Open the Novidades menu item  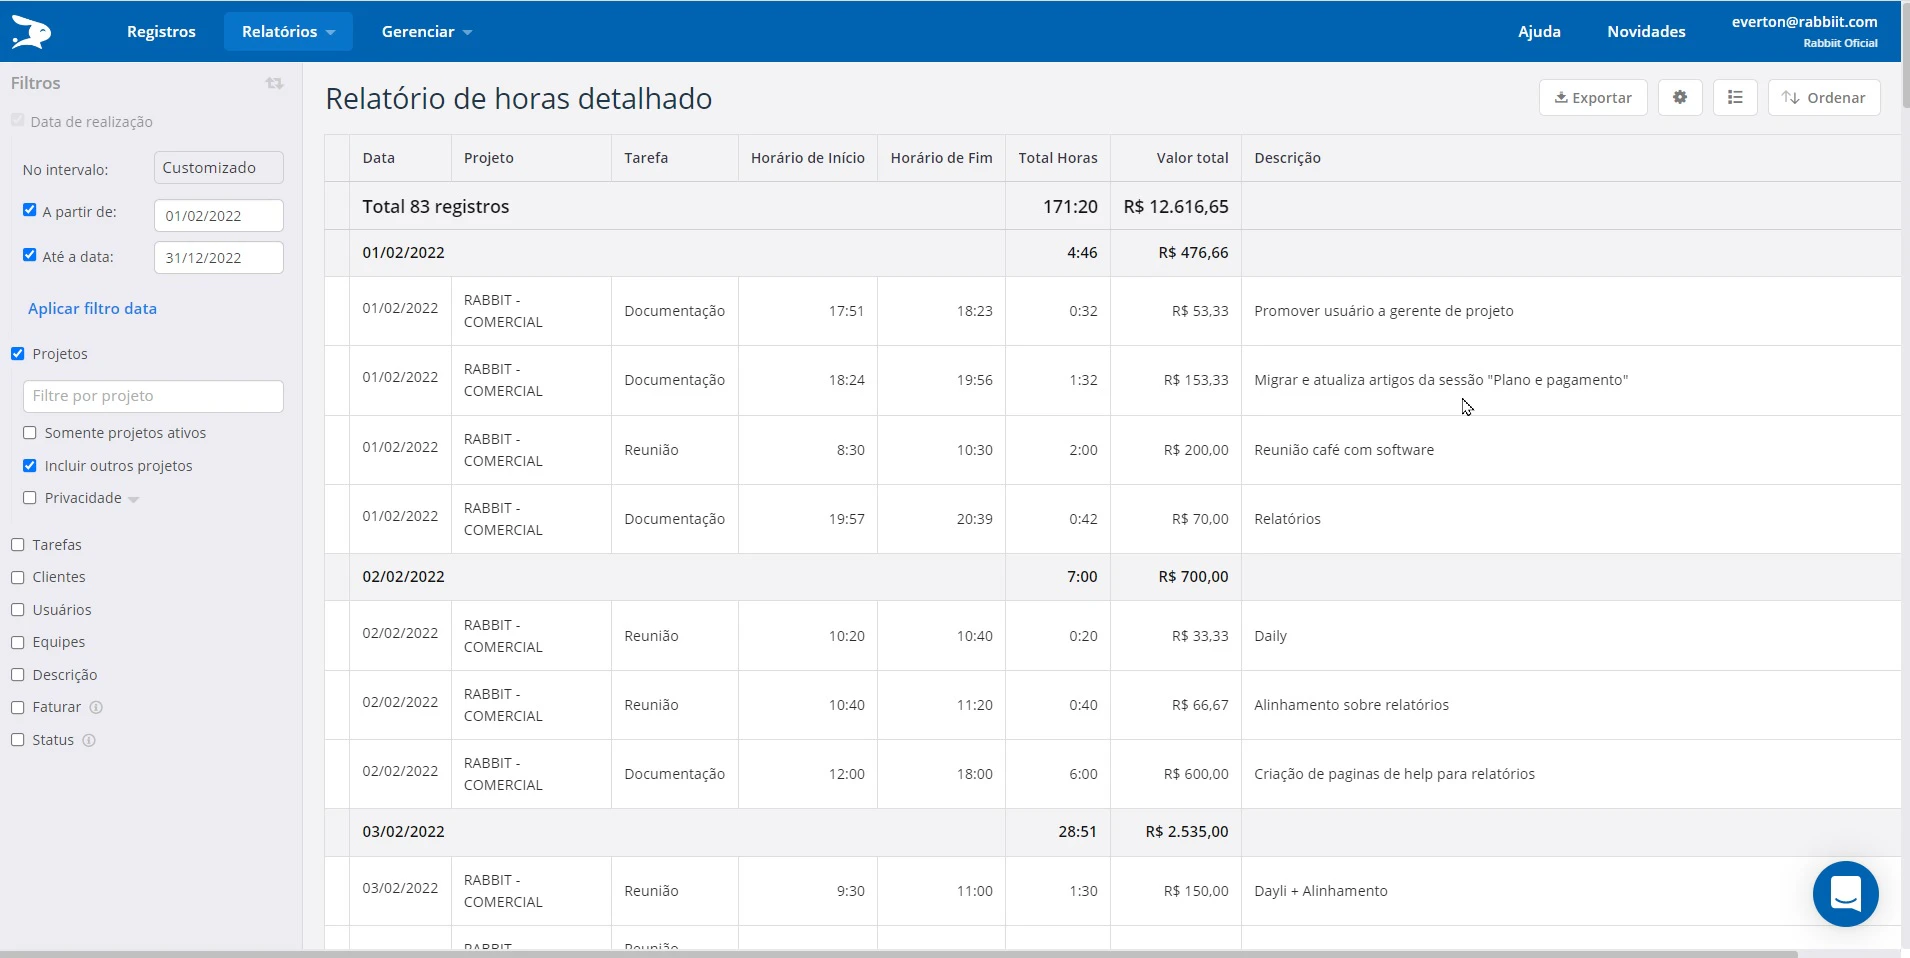coord(1645,31)
